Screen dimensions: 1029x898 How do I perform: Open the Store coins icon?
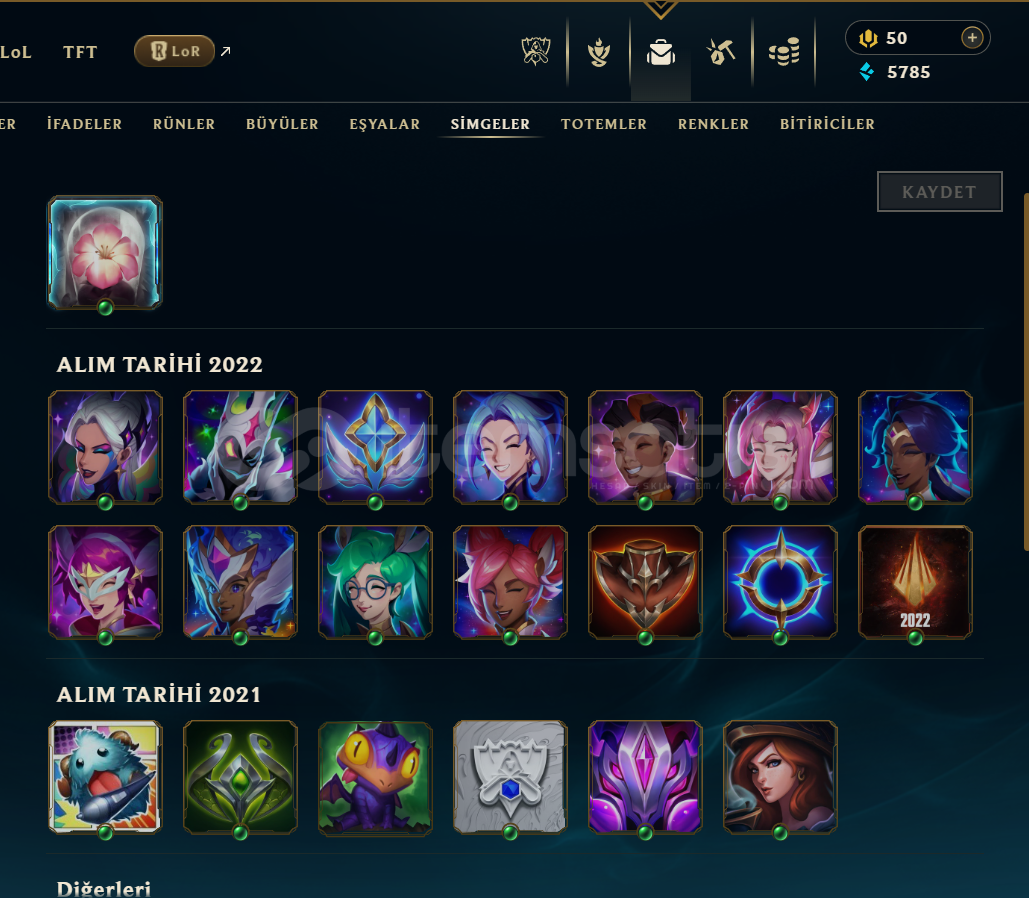click(x=784, y=52)
